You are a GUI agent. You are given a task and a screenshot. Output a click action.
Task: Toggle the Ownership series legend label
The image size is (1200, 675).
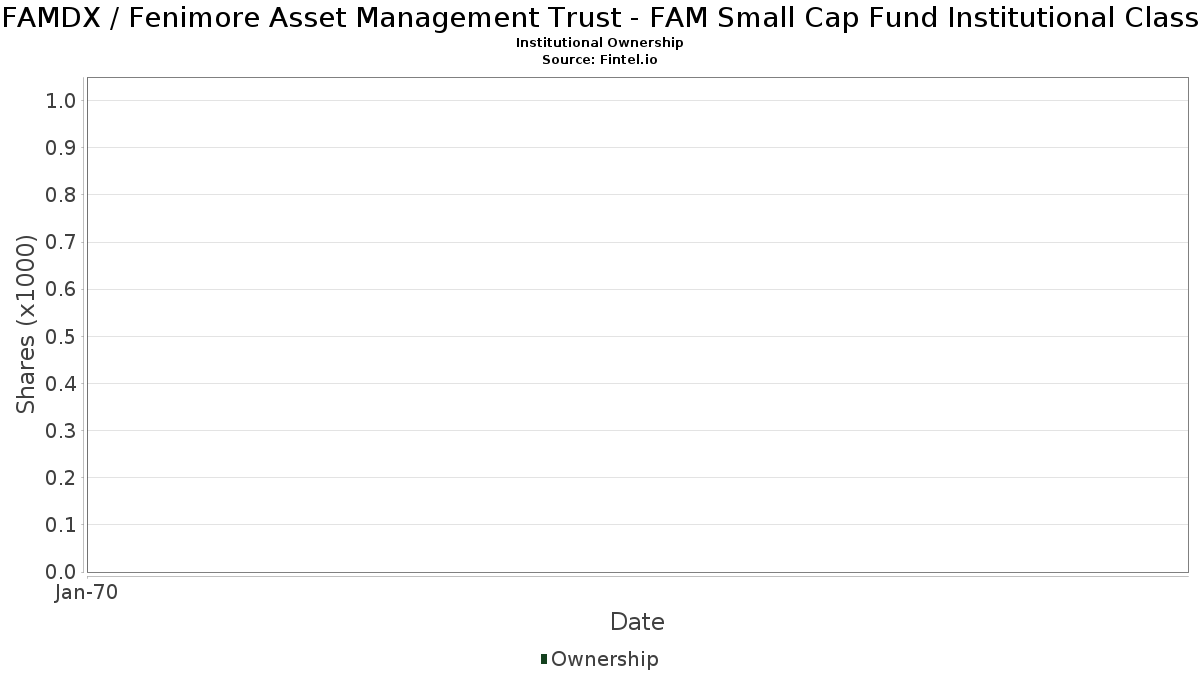(x=604, y=659)
